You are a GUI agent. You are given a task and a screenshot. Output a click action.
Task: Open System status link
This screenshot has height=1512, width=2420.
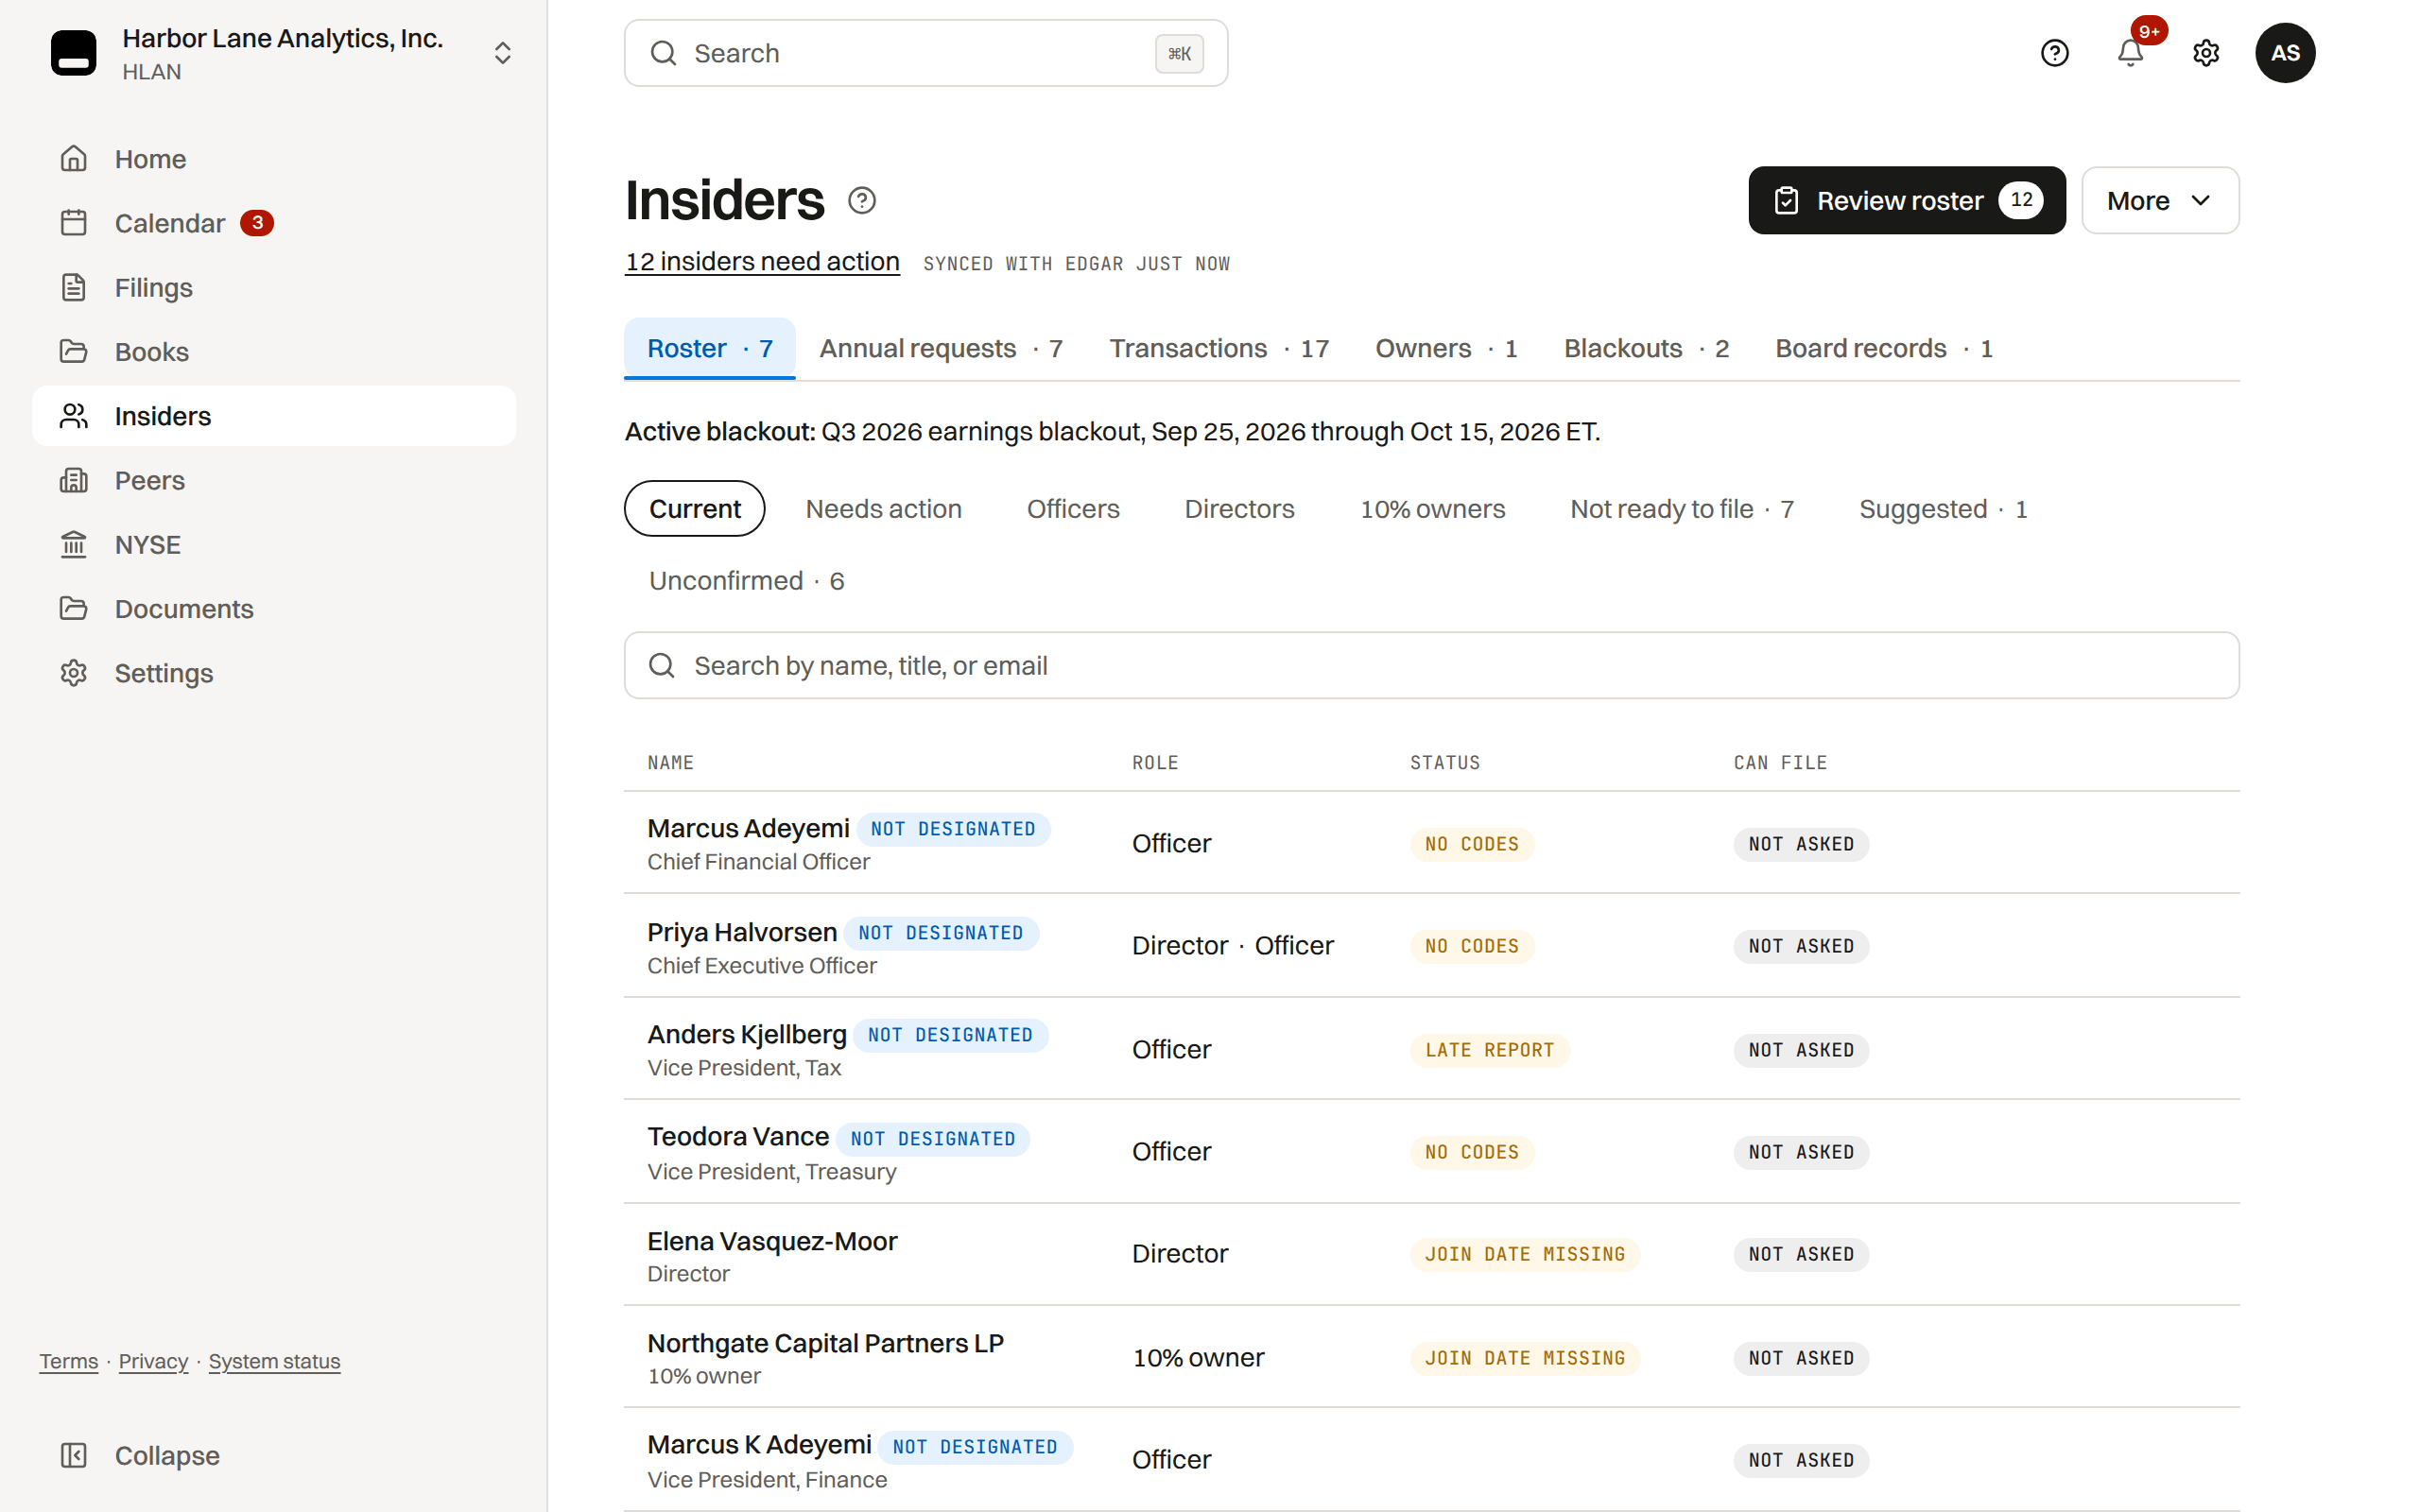tap(274, 1361)
